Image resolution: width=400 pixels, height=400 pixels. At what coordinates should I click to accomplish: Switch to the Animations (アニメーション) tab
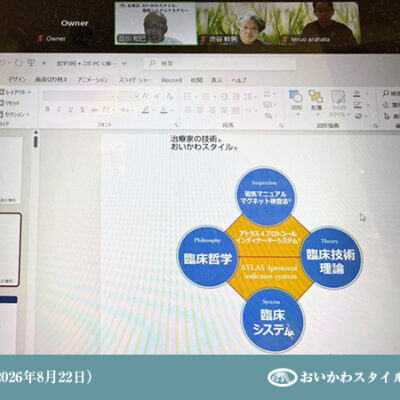[93, 80]
